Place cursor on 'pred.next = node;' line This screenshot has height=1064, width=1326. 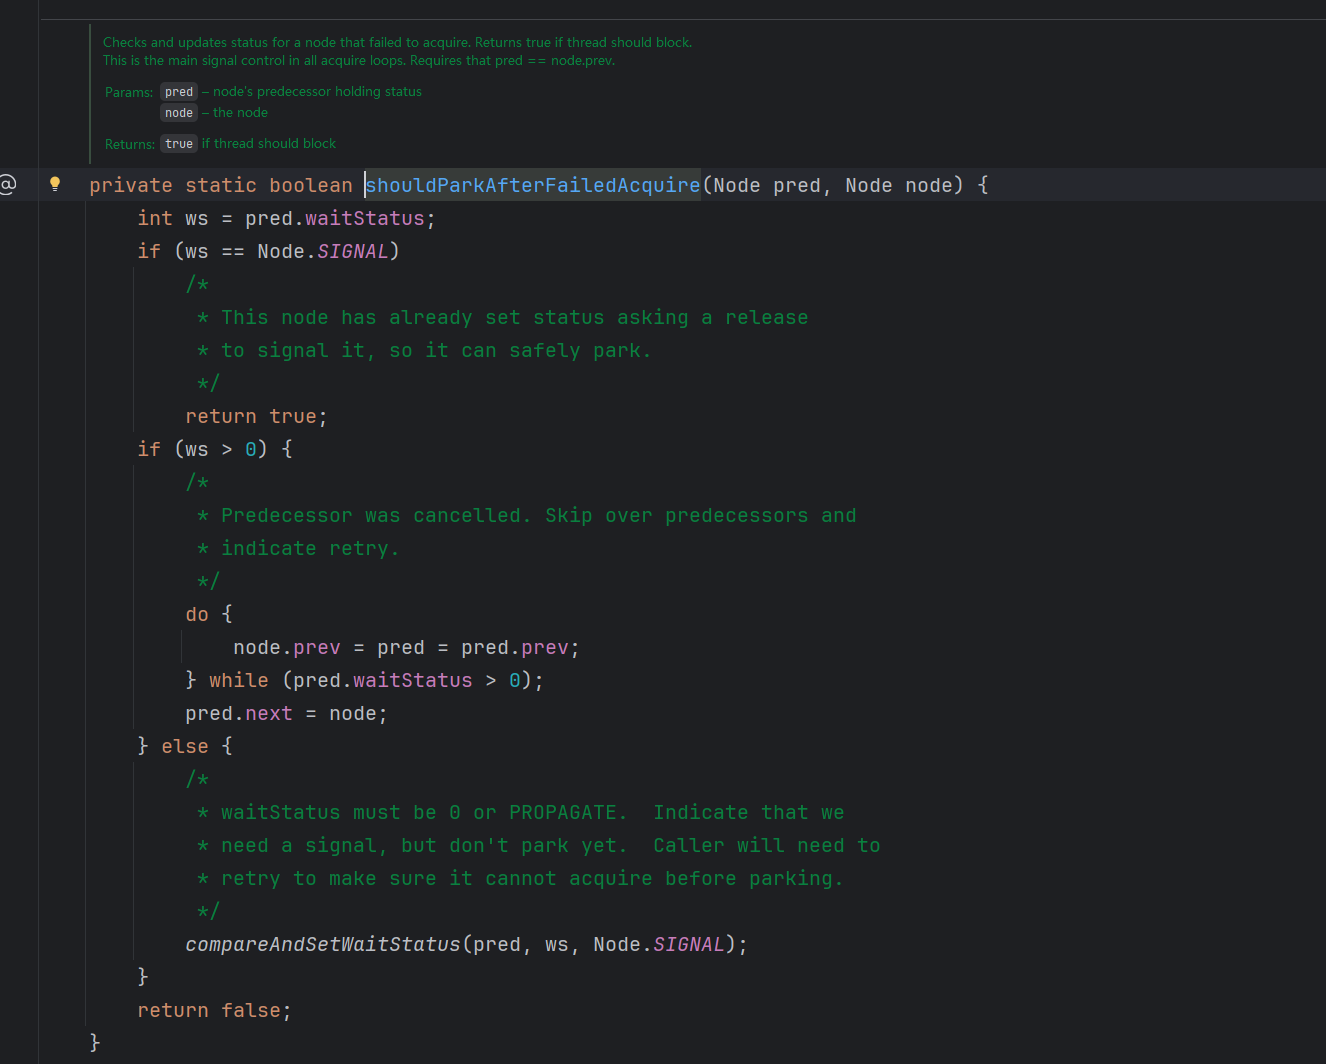pos(286,713)
